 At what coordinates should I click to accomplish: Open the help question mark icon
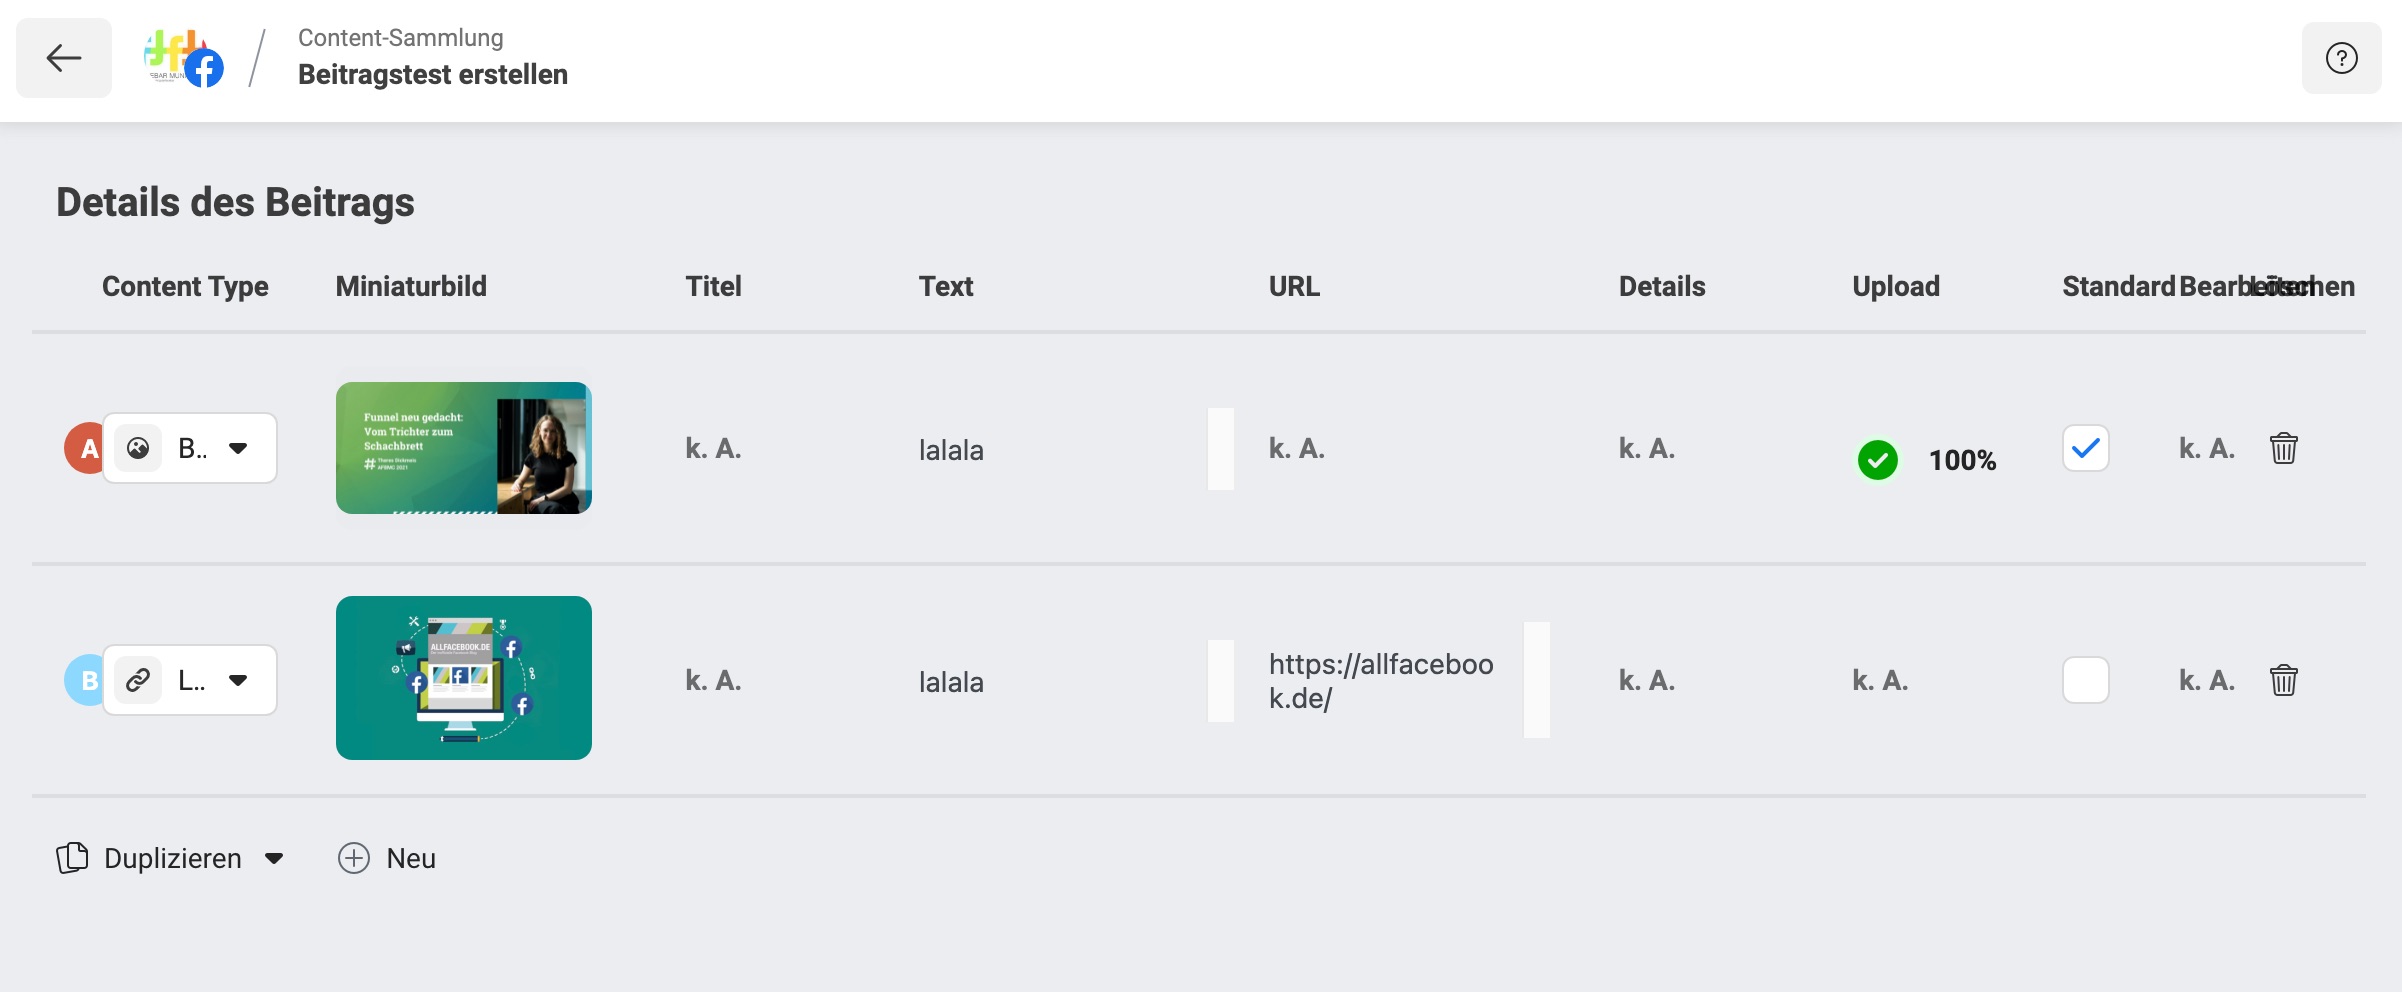point(2341,58)
